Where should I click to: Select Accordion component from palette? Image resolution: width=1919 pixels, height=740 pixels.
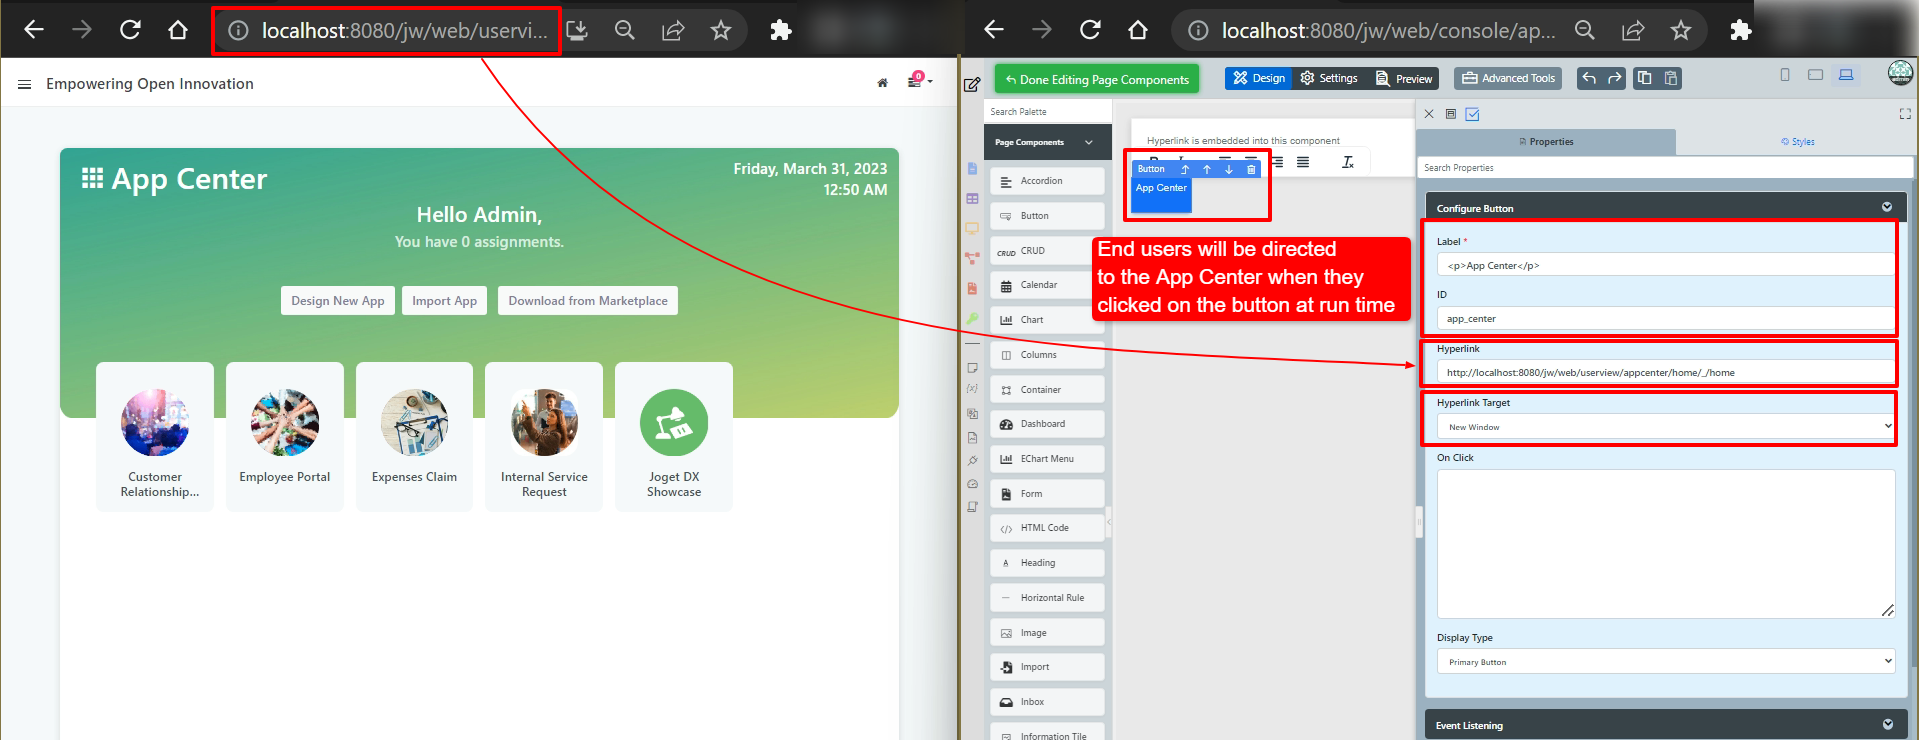[1047, 181]
